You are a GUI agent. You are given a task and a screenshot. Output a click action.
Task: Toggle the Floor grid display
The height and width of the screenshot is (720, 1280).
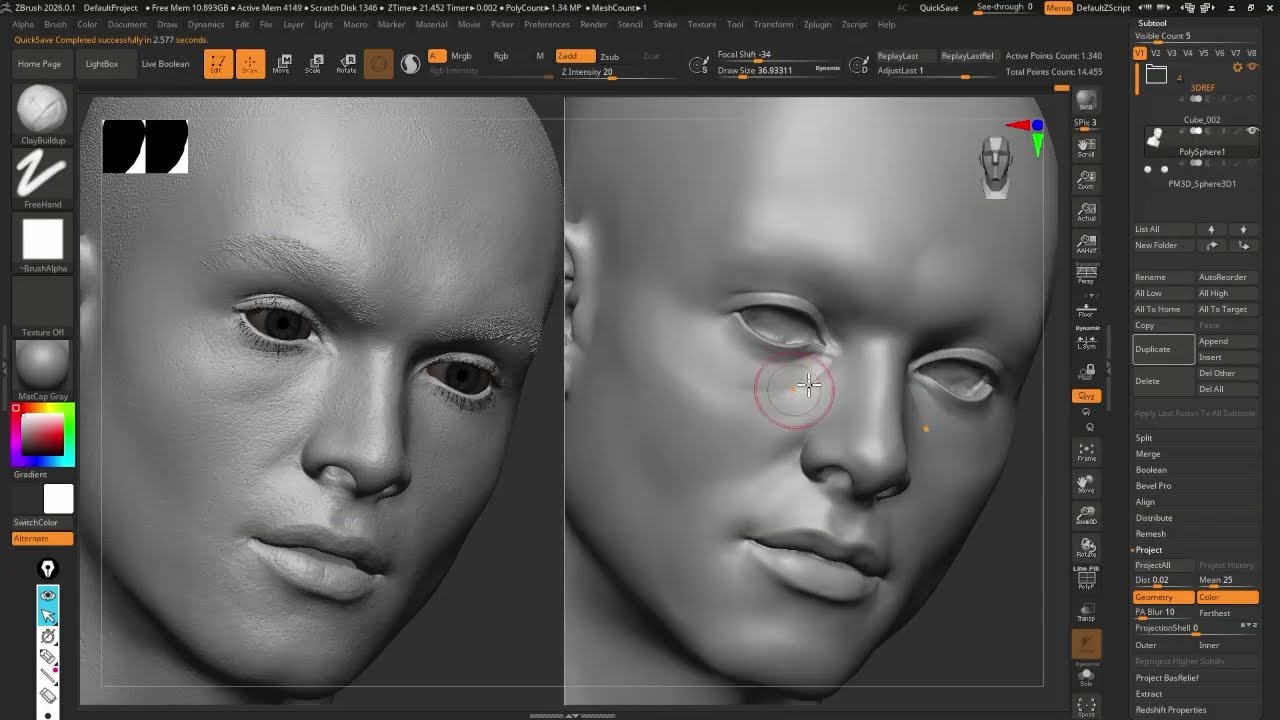point(1086,308)
